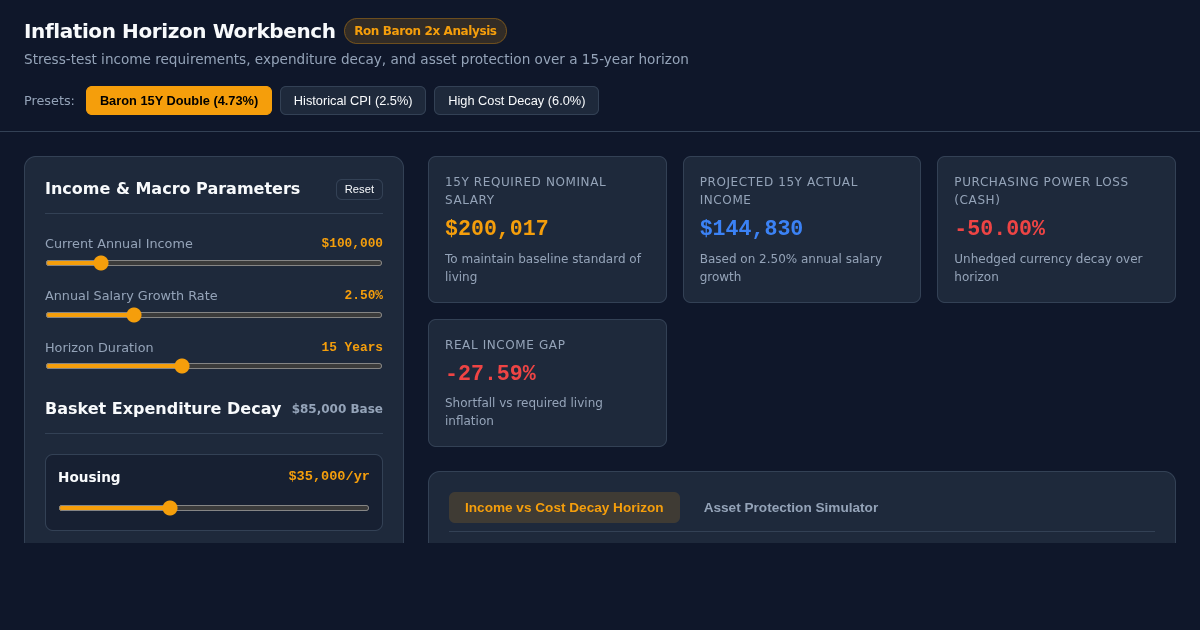Click the 'Based on 2.50% annual salary growth' text
The height and width of the screenshot is (630, 1200).
pos(791,268)
